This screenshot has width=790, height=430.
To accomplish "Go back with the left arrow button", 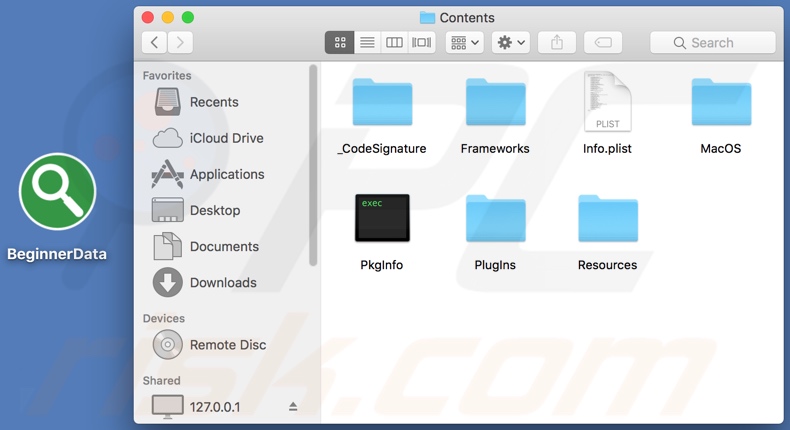I will 155,42.
